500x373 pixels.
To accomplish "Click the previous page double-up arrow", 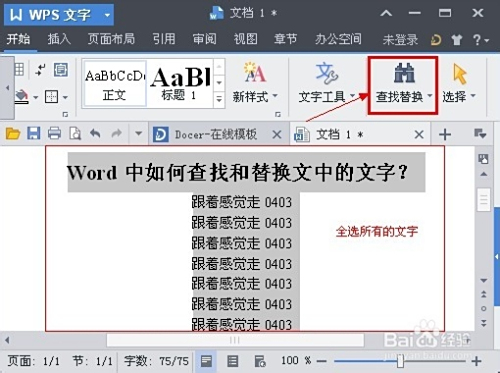I will click(483, 294).
